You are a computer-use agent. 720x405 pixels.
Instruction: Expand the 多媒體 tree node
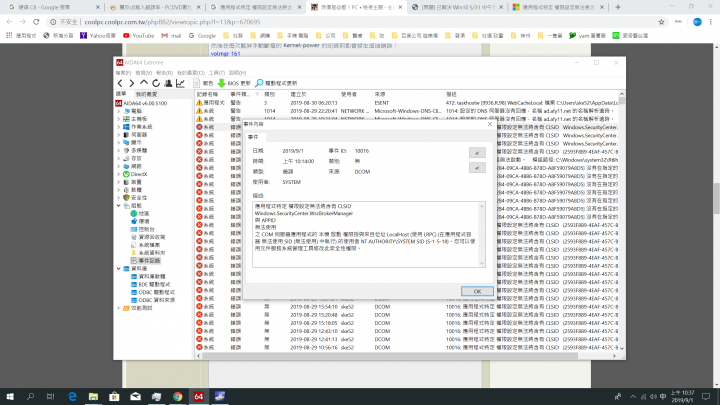(x=119, y=150)
